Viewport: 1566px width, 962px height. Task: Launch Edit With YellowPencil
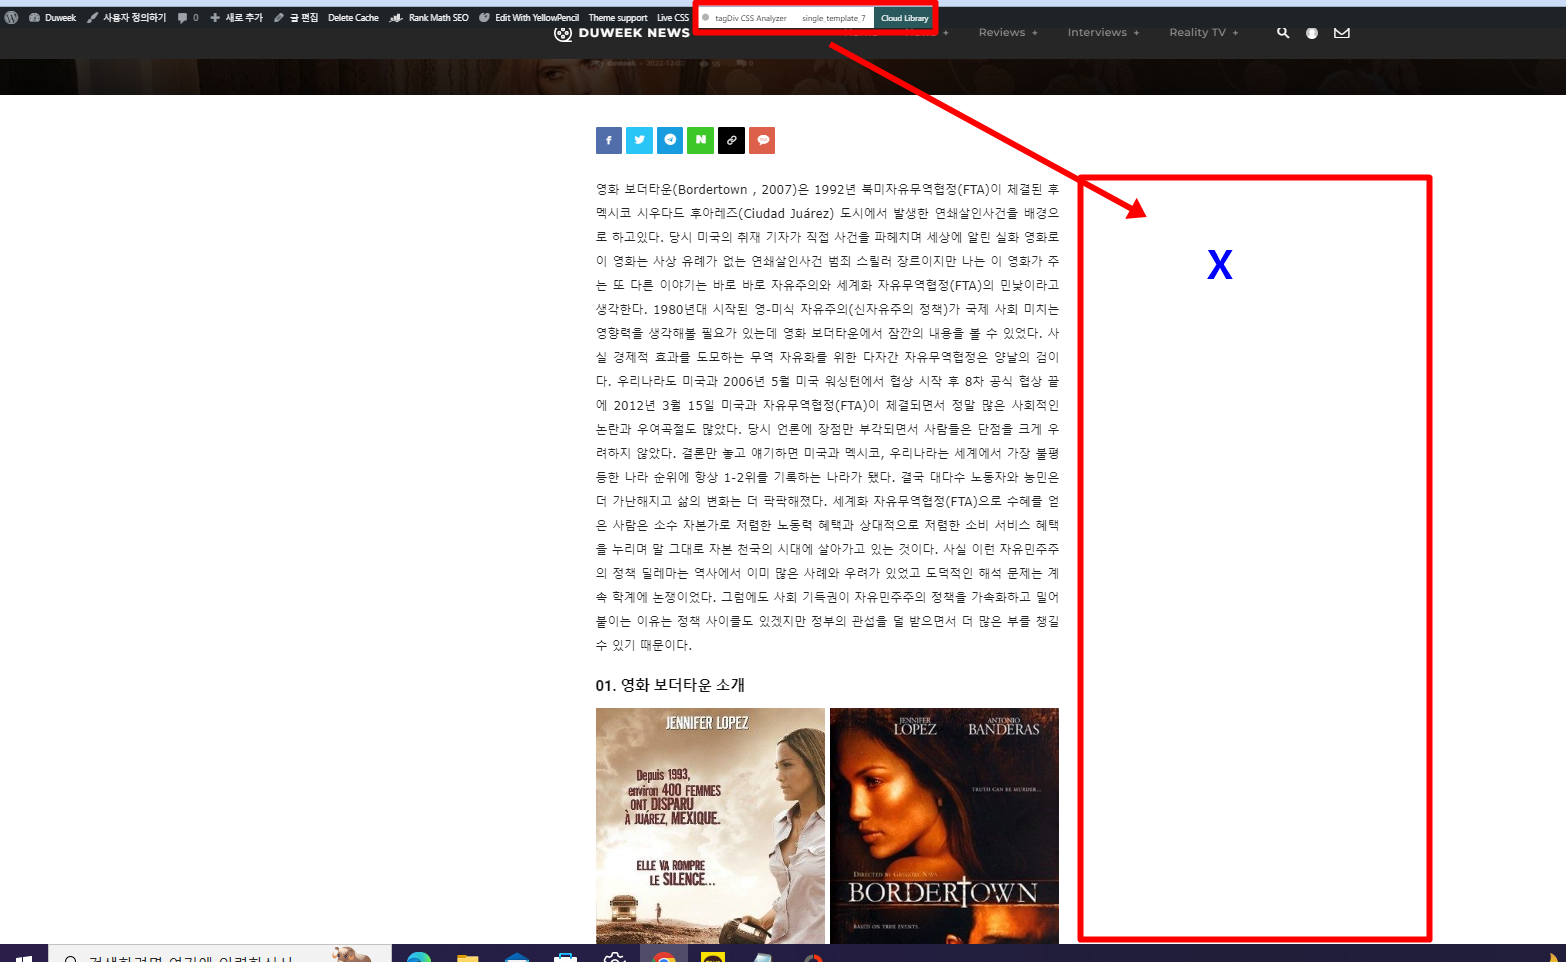click(529, 17)
